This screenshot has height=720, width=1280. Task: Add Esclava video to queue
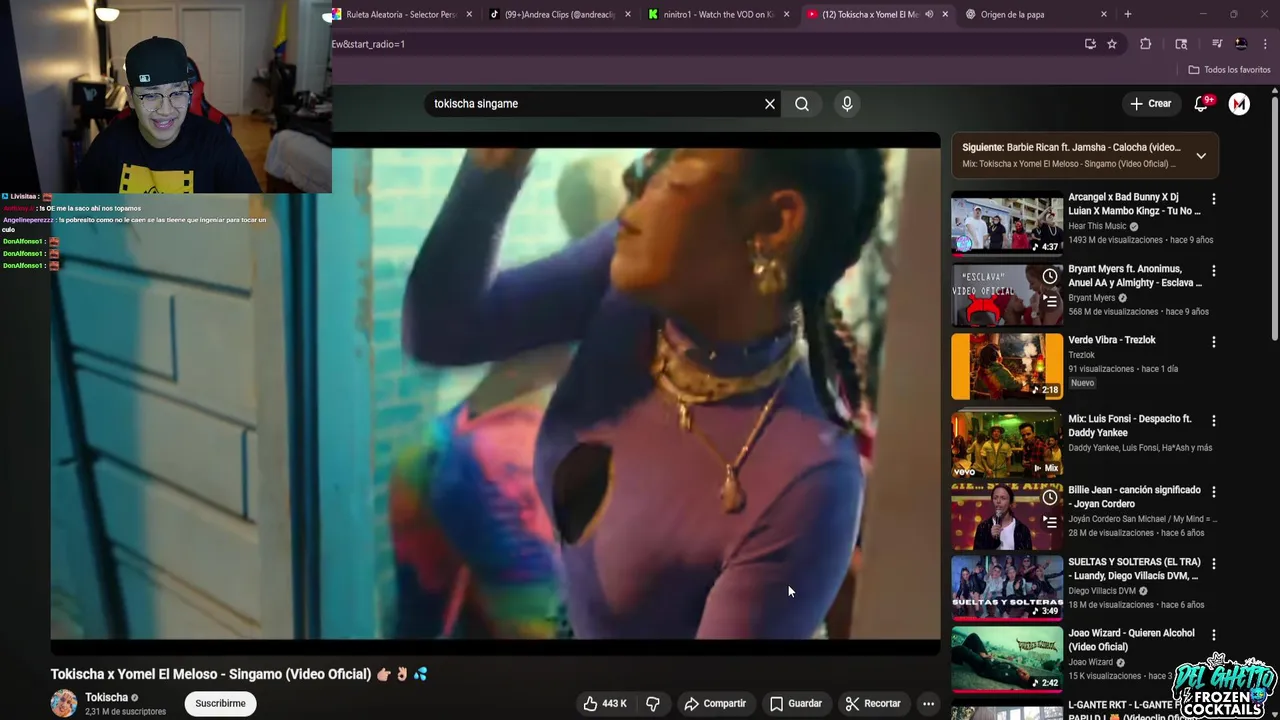pos(1049,299)
